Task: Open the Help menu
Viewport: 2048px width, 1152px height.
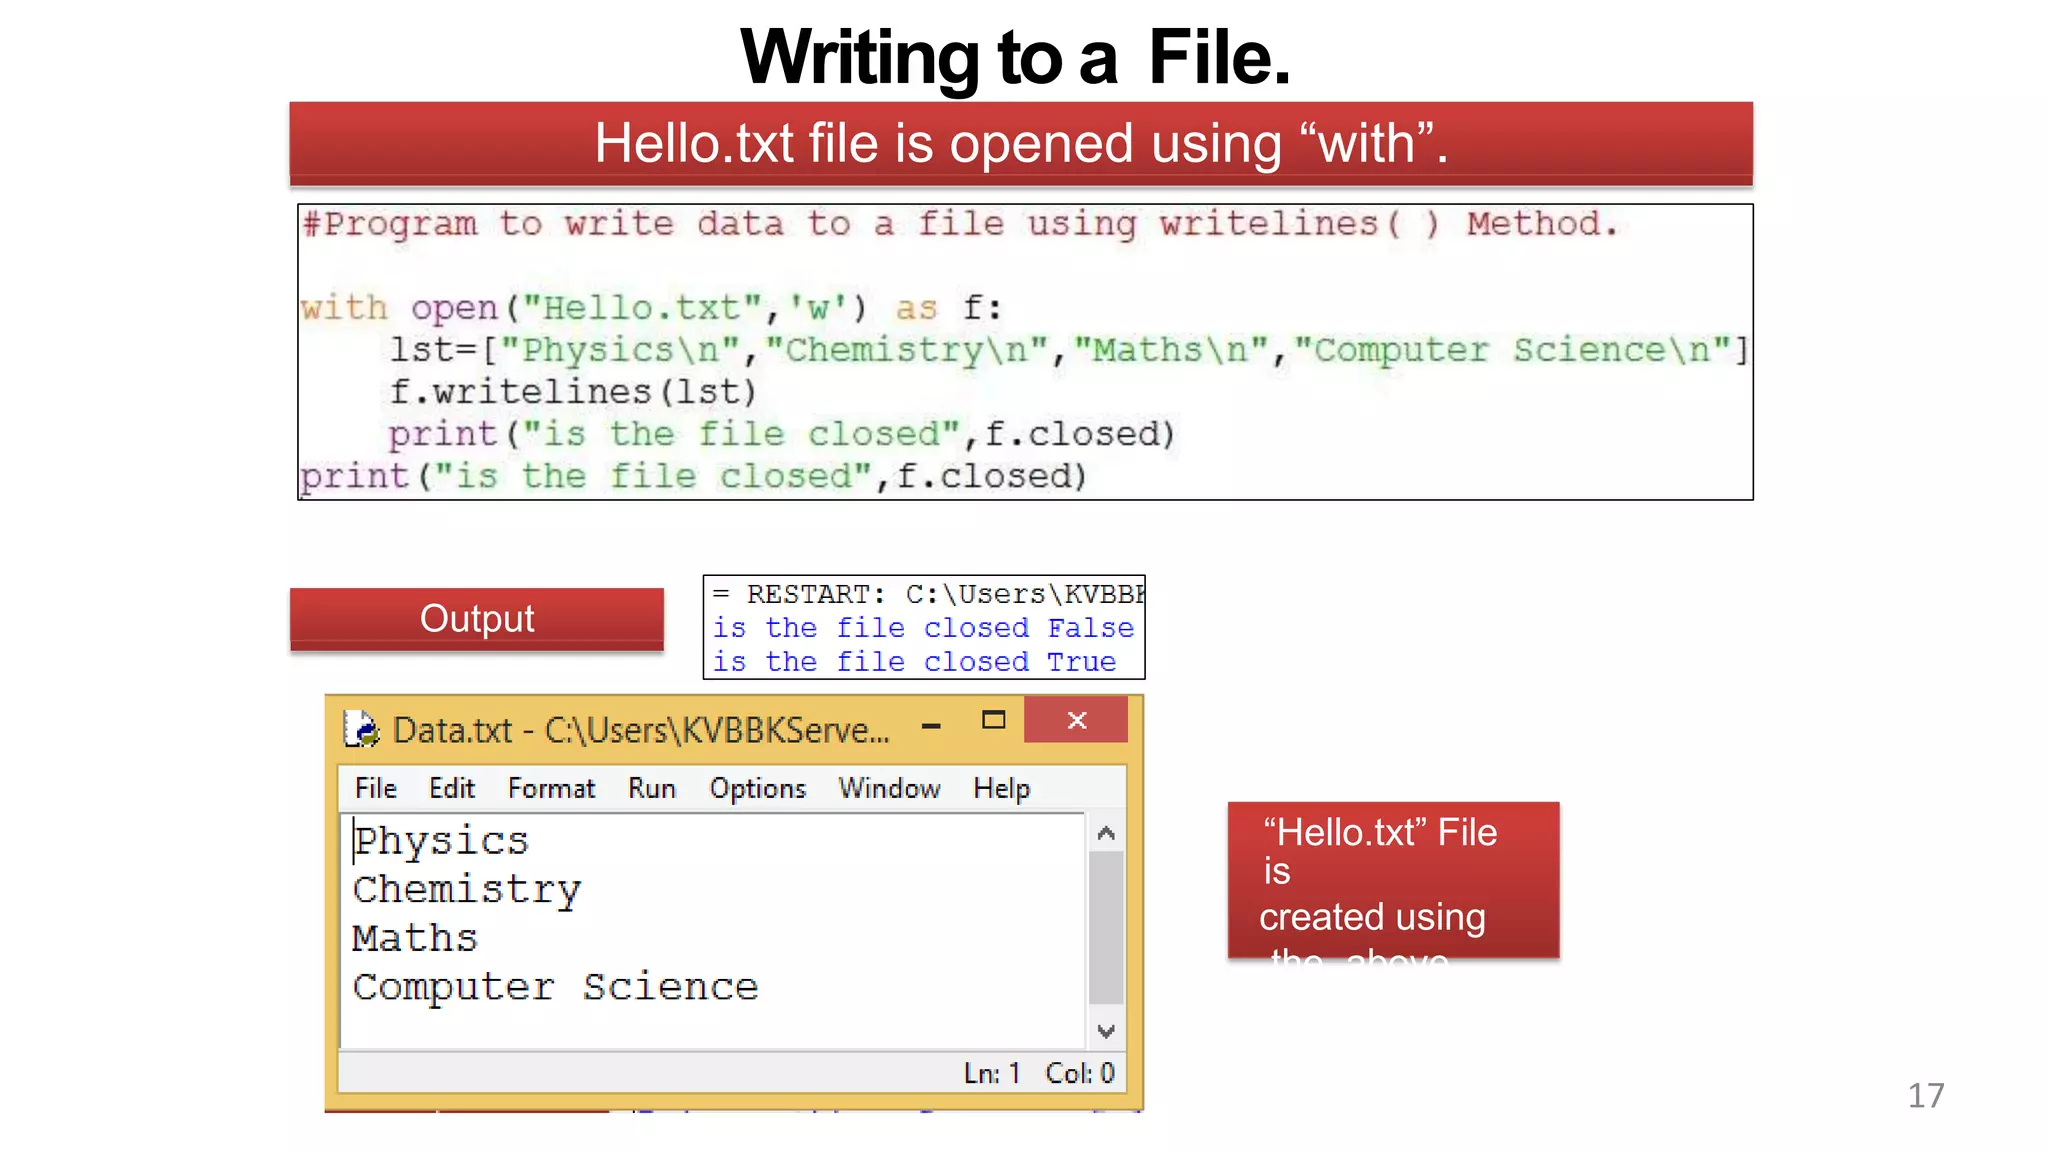Action: [x=1001, y=788]
